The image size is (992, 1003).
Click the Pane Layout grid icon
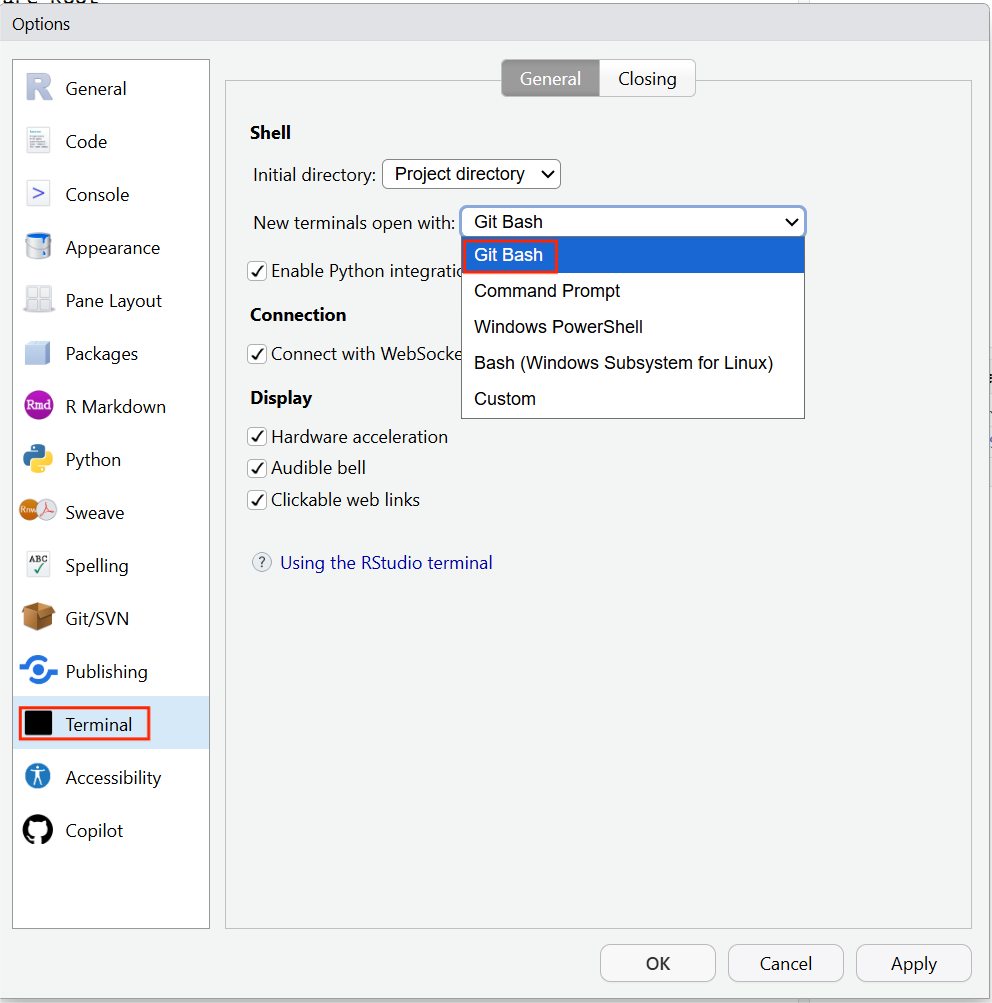38,299
